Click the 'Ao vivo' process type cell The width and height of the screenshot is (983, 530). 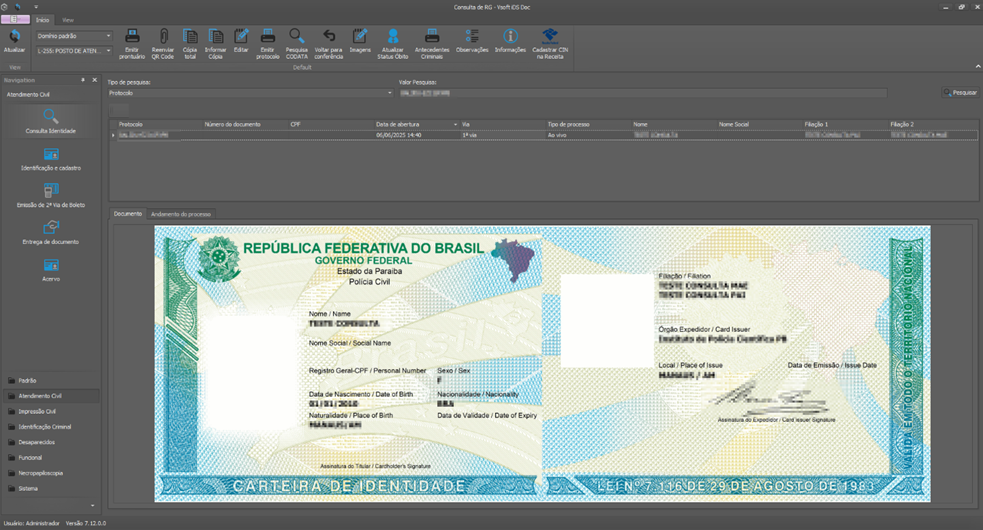point(589,135)
